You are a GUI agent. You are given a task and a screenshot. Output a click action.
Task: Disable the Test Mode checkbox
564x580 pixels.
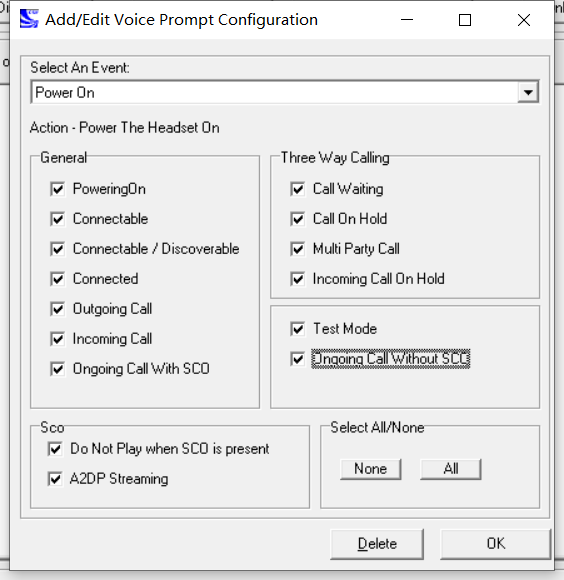(x=298, y=329)
